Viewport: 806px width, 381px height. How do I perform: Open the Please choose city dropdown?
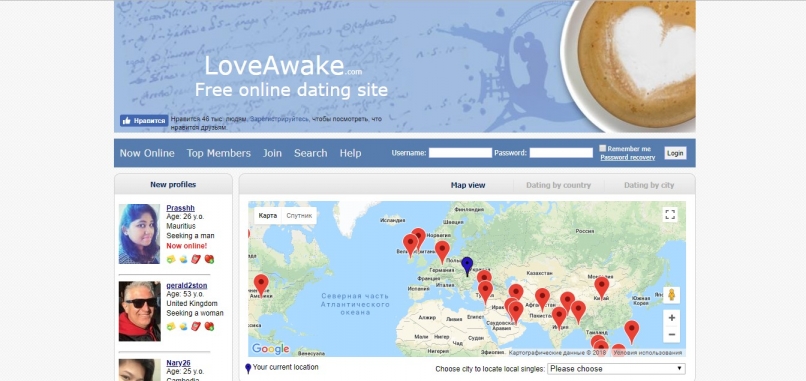point(616,369)
